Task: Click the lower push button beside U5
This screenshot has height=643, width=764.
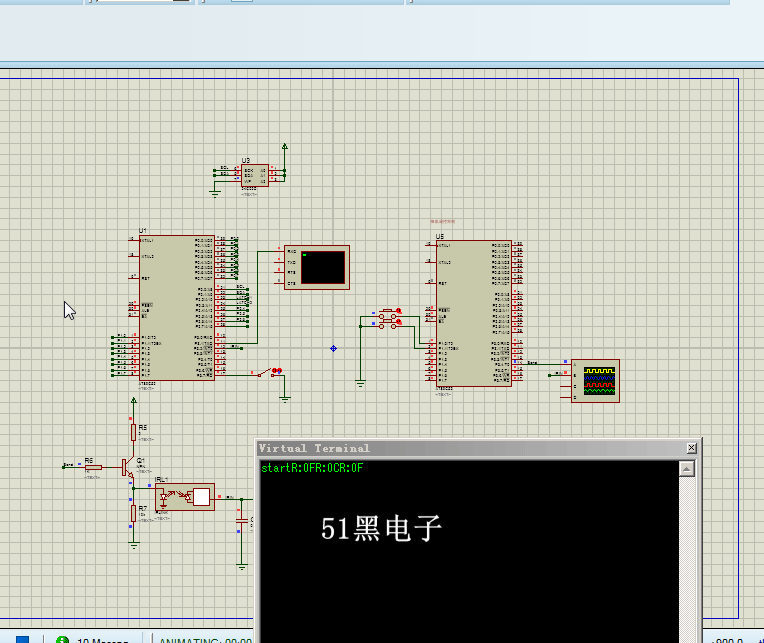Action: pyautogui.click(x=388, y=323)
